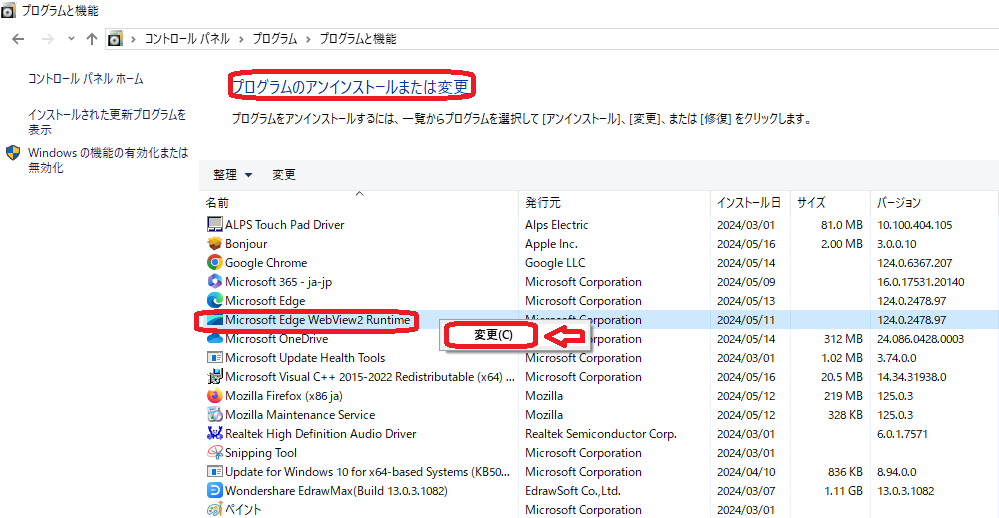Select the Mozilla Firefox (x86 ja) name
Screen dimensions: 999x518
coord(284,396)
